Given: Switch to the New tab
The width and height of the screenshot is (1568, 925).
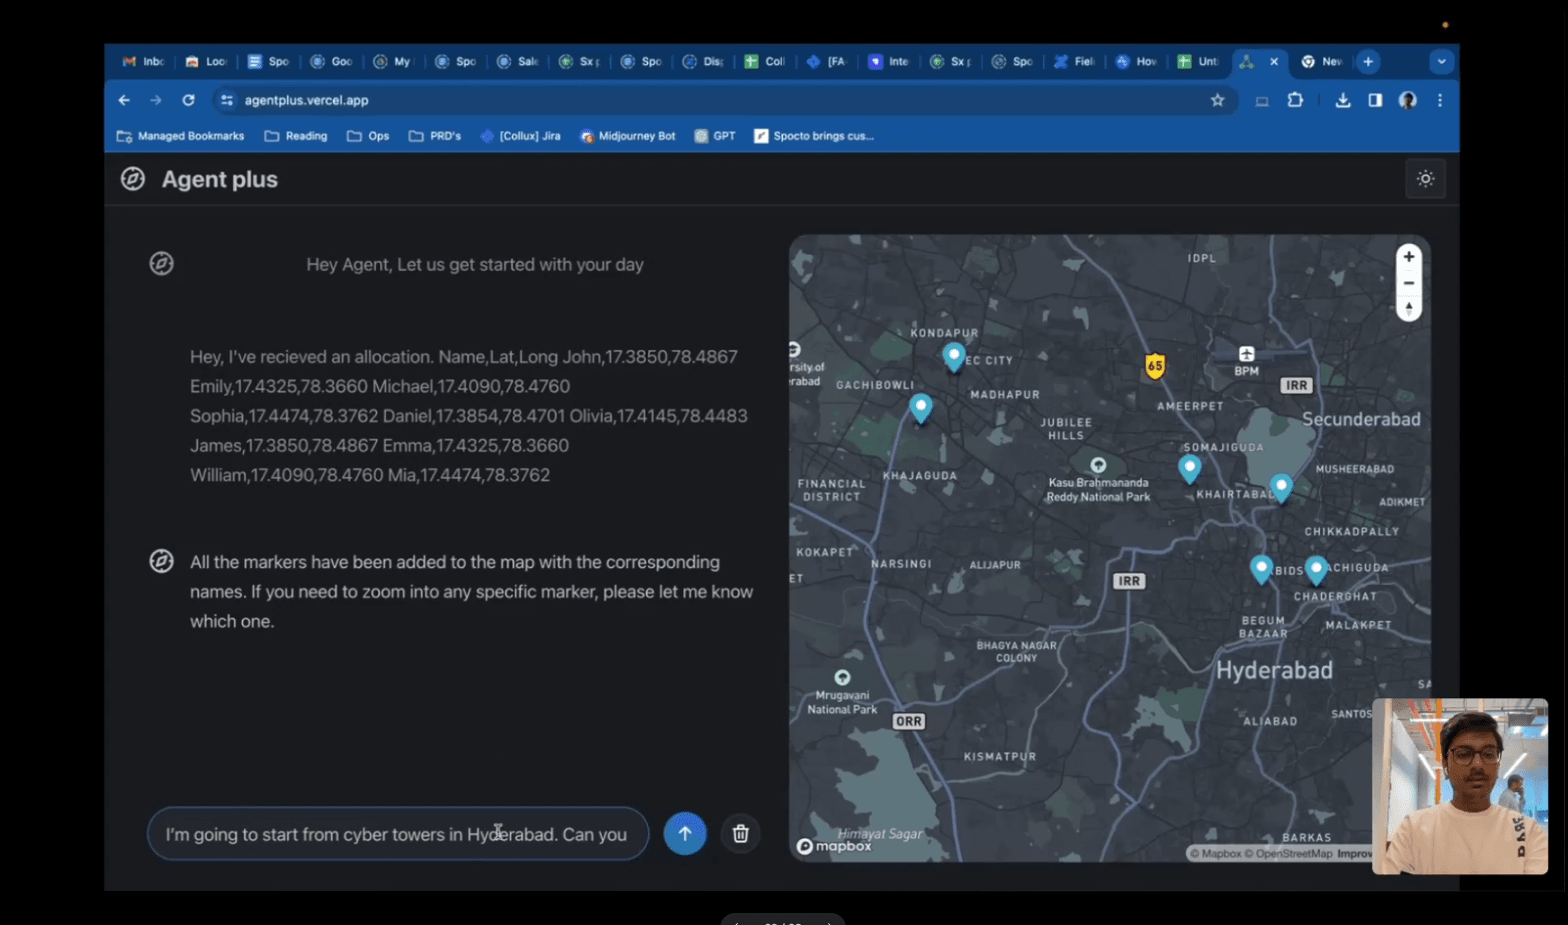Looking at the screenshot, I should [1322, 62].
